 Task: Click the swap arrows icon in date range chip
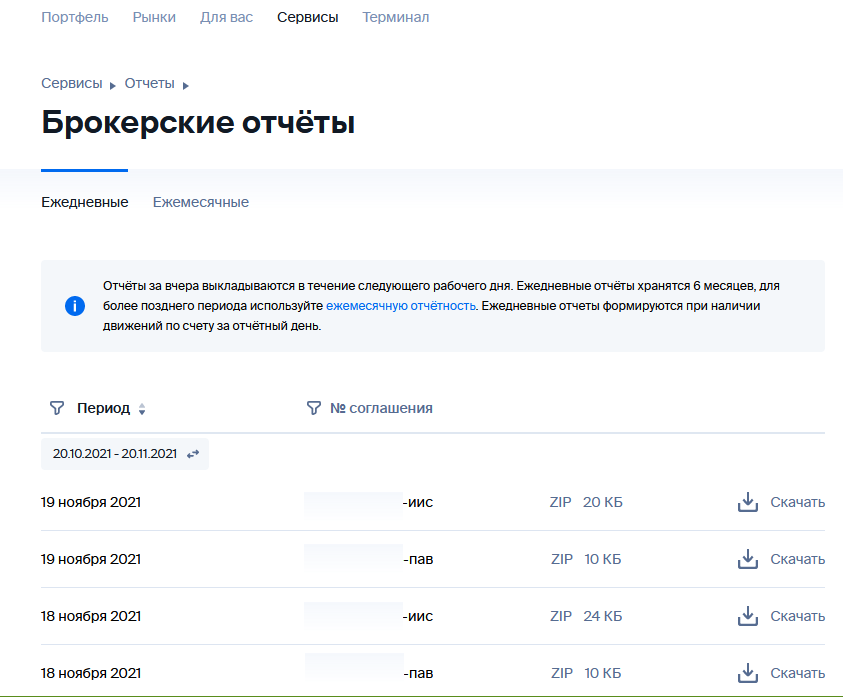coord(193,454)
